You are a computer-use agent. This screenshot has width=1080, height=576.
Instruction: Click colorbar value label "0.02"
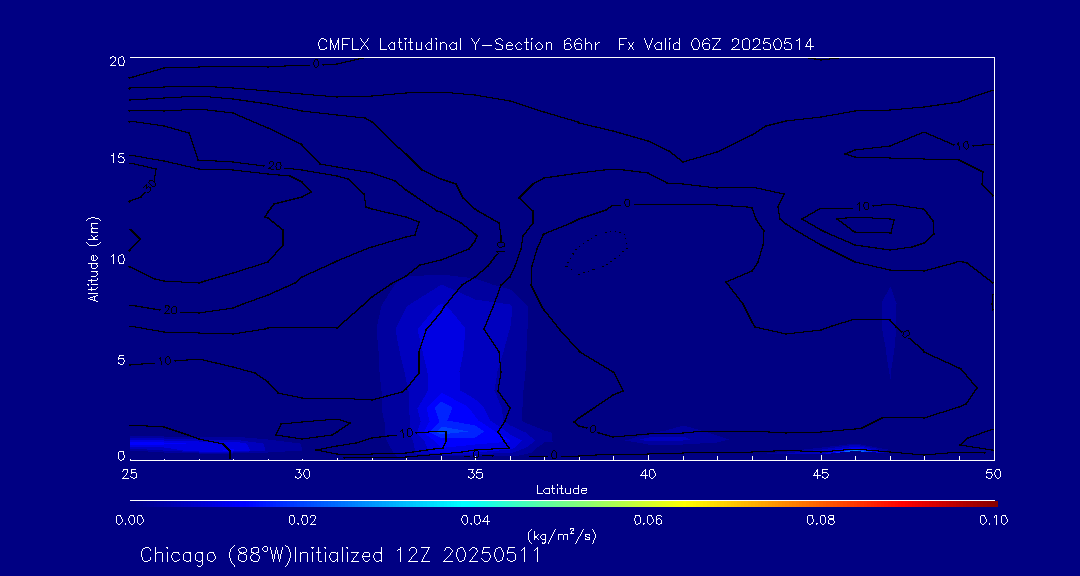[x=302, y=520]
